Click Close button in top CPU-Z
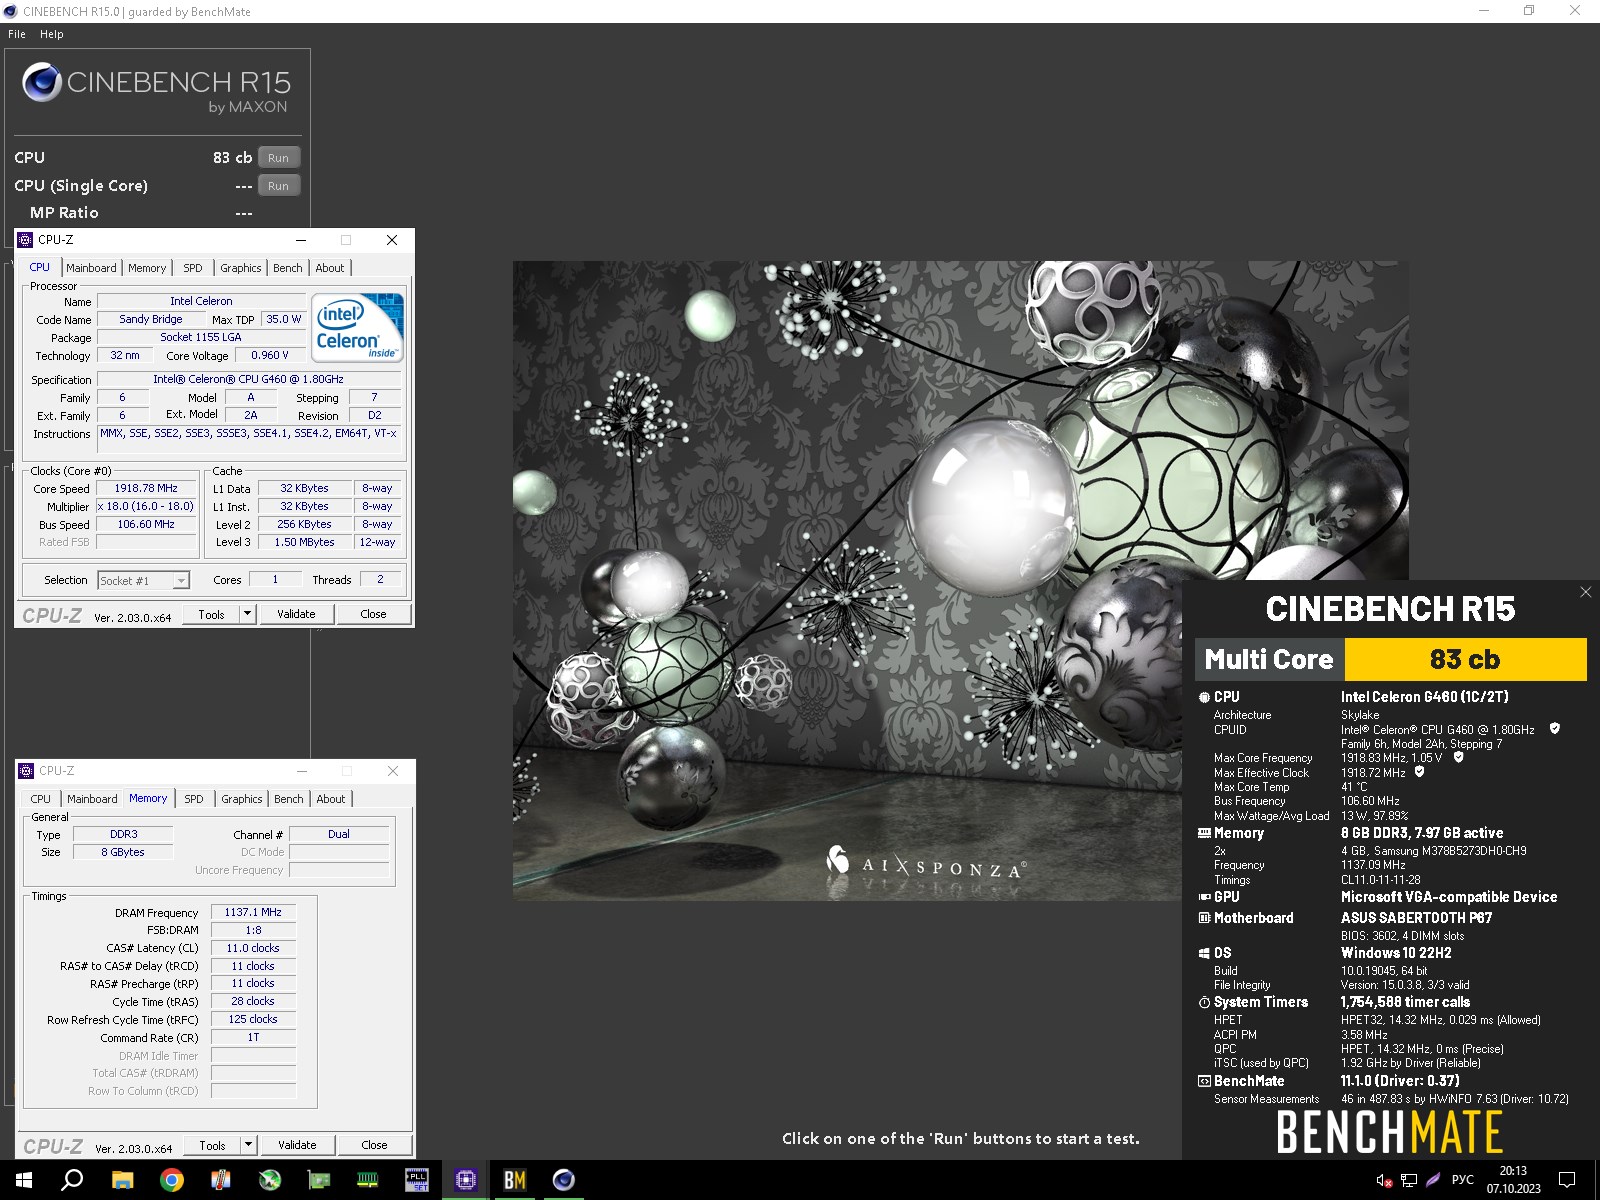 coord(373,614)
